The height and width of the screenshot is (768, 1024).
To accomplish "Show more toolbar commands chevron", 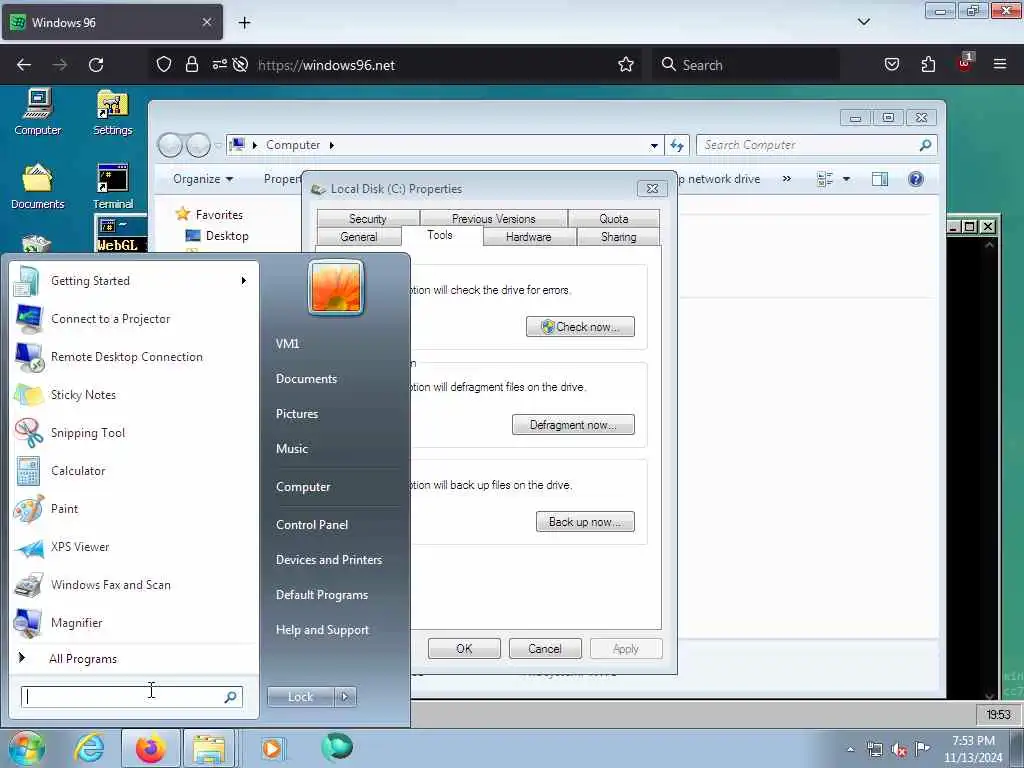I will 787,179.
